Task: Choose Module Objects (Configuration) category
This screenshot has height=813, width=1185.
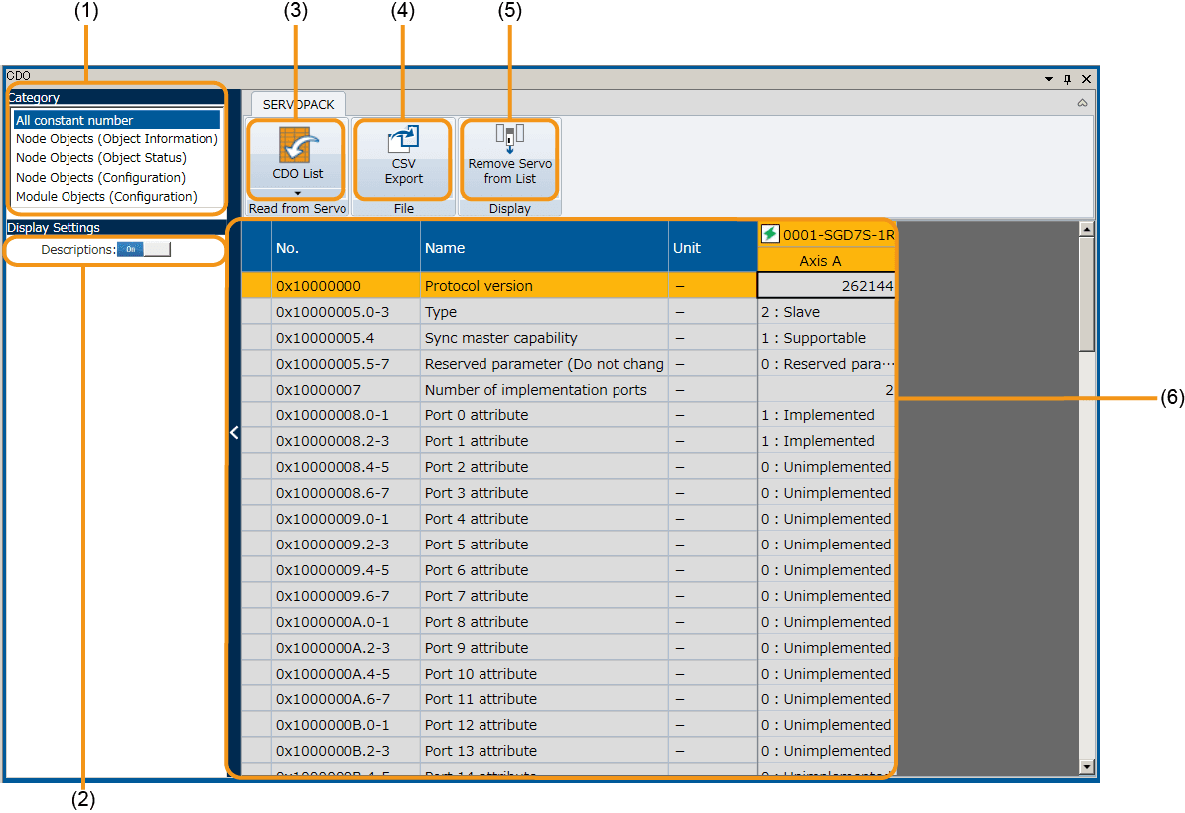Action: click(106, 197)
